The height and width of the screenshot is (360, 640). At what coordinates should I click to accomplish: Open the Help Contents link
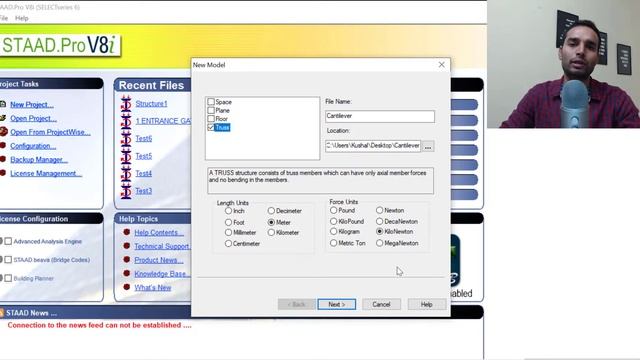[159, 233]
